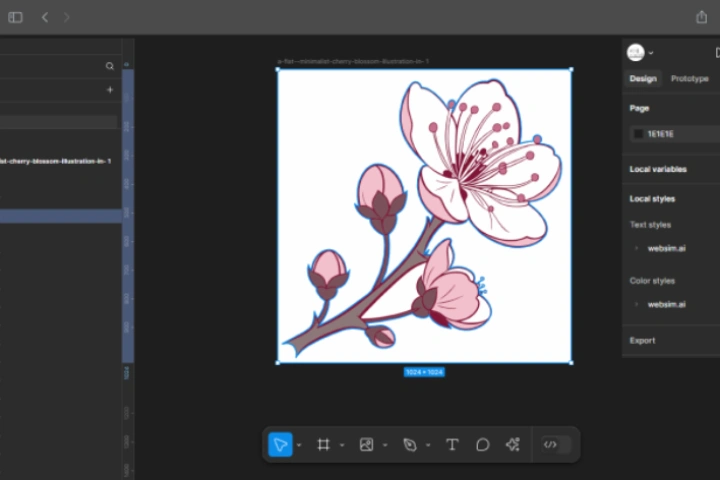Go forward with the right arrow
720x480 pixels.
66,17
